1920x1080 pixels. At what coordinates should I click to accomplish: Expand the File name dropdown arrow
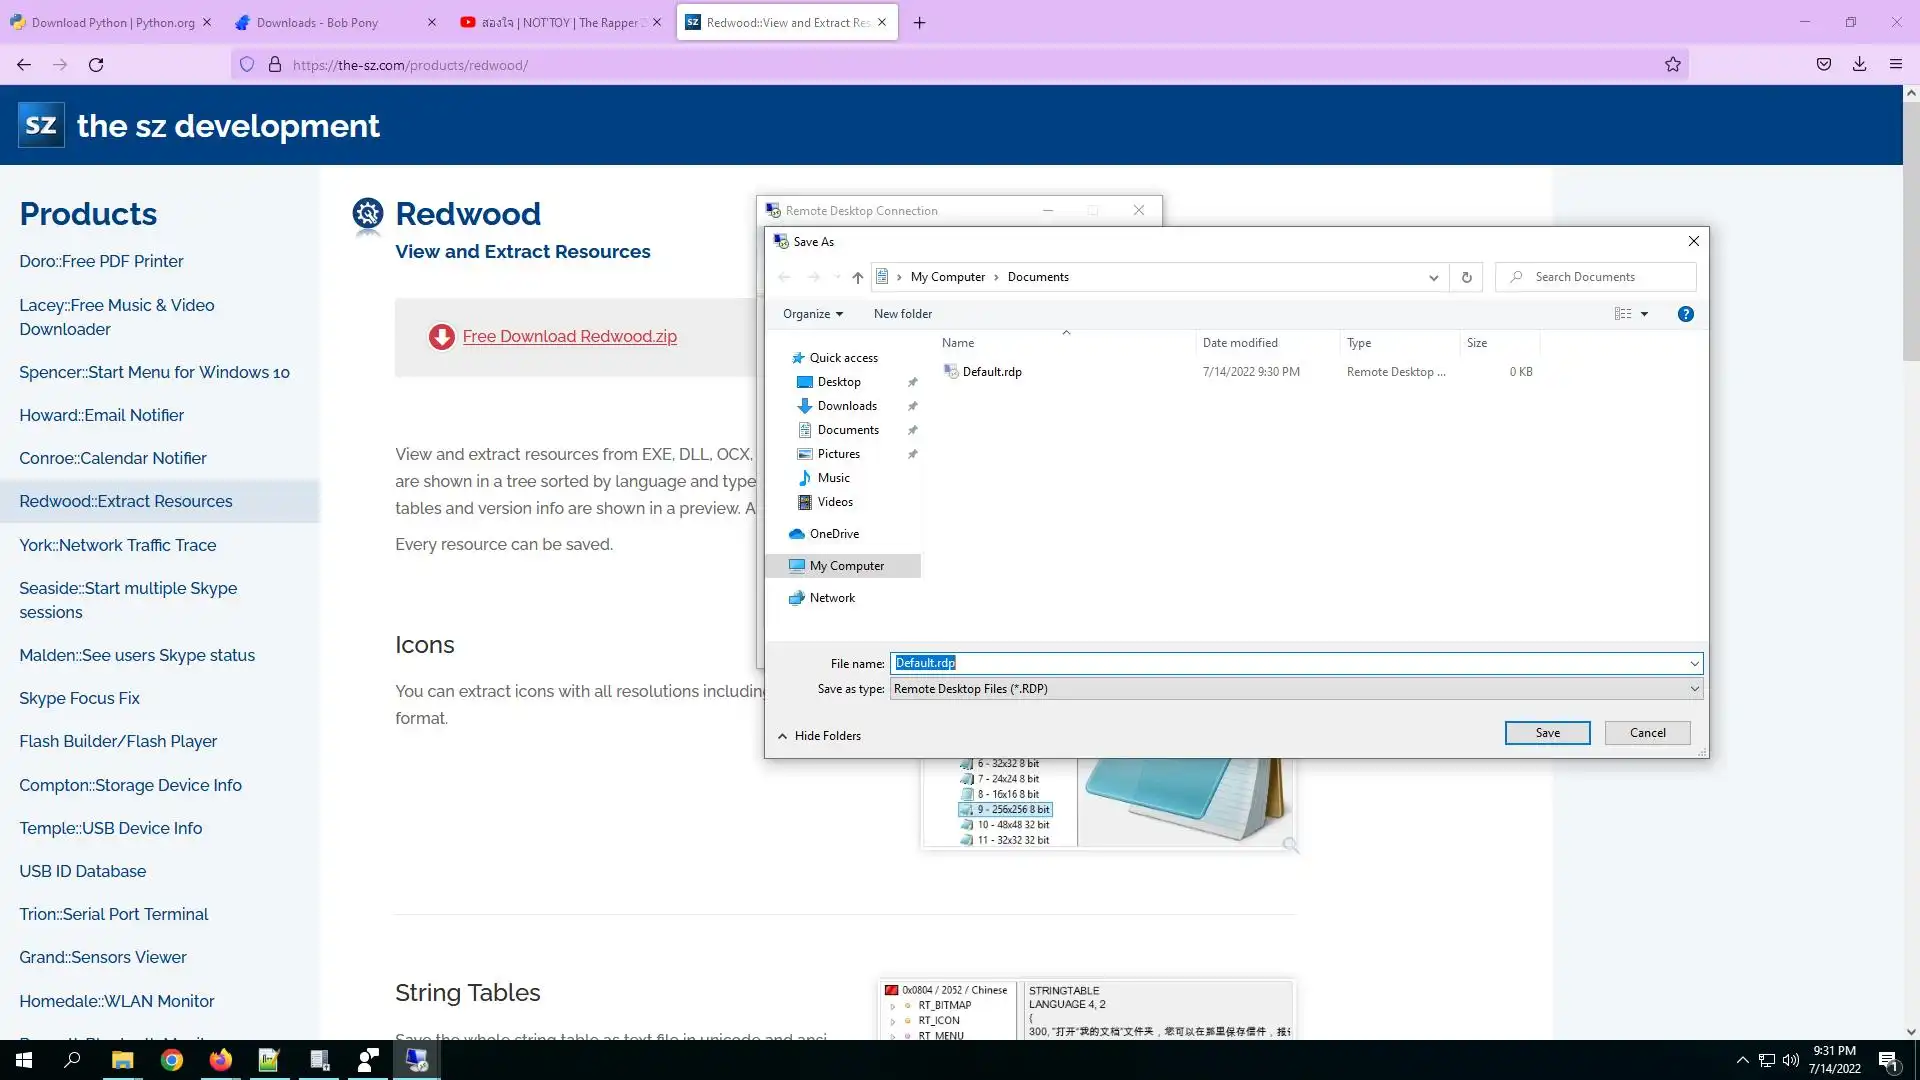tap(1694, 663)
